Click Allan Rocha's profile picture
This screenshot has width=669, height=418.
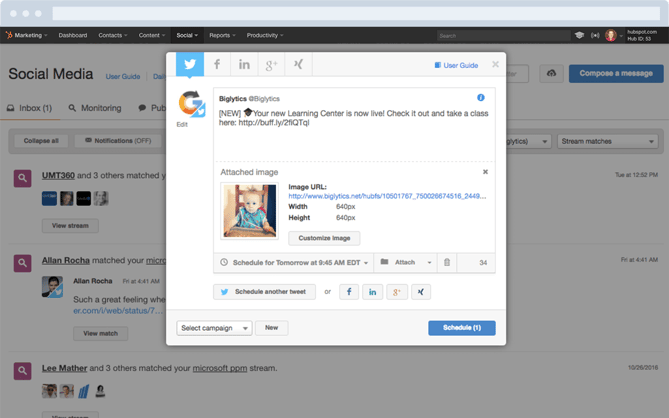pyautogui.click(x=52, y=287)
